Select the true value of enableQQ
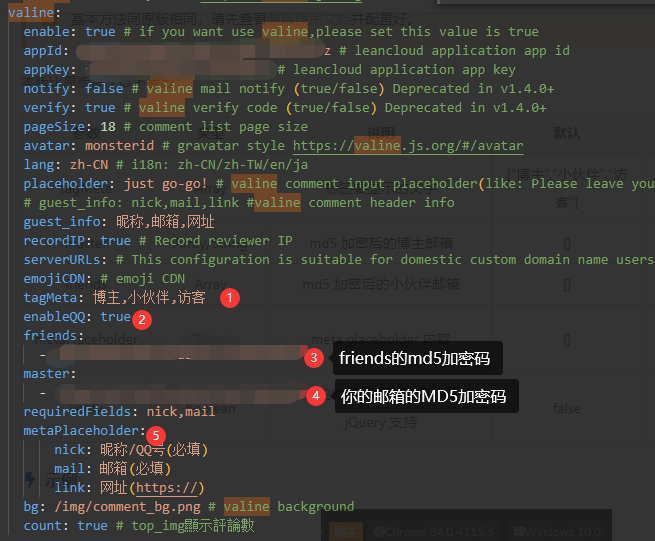655x541 pixels. [x=116, y=317]
